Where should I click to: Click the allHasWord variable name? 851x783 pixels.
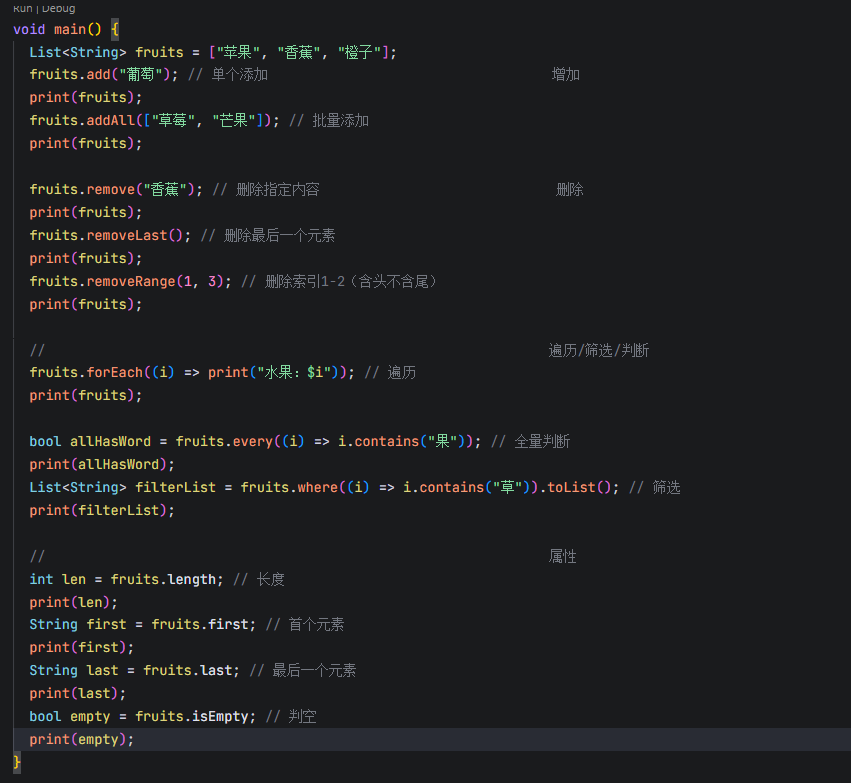tap(110, 441)
